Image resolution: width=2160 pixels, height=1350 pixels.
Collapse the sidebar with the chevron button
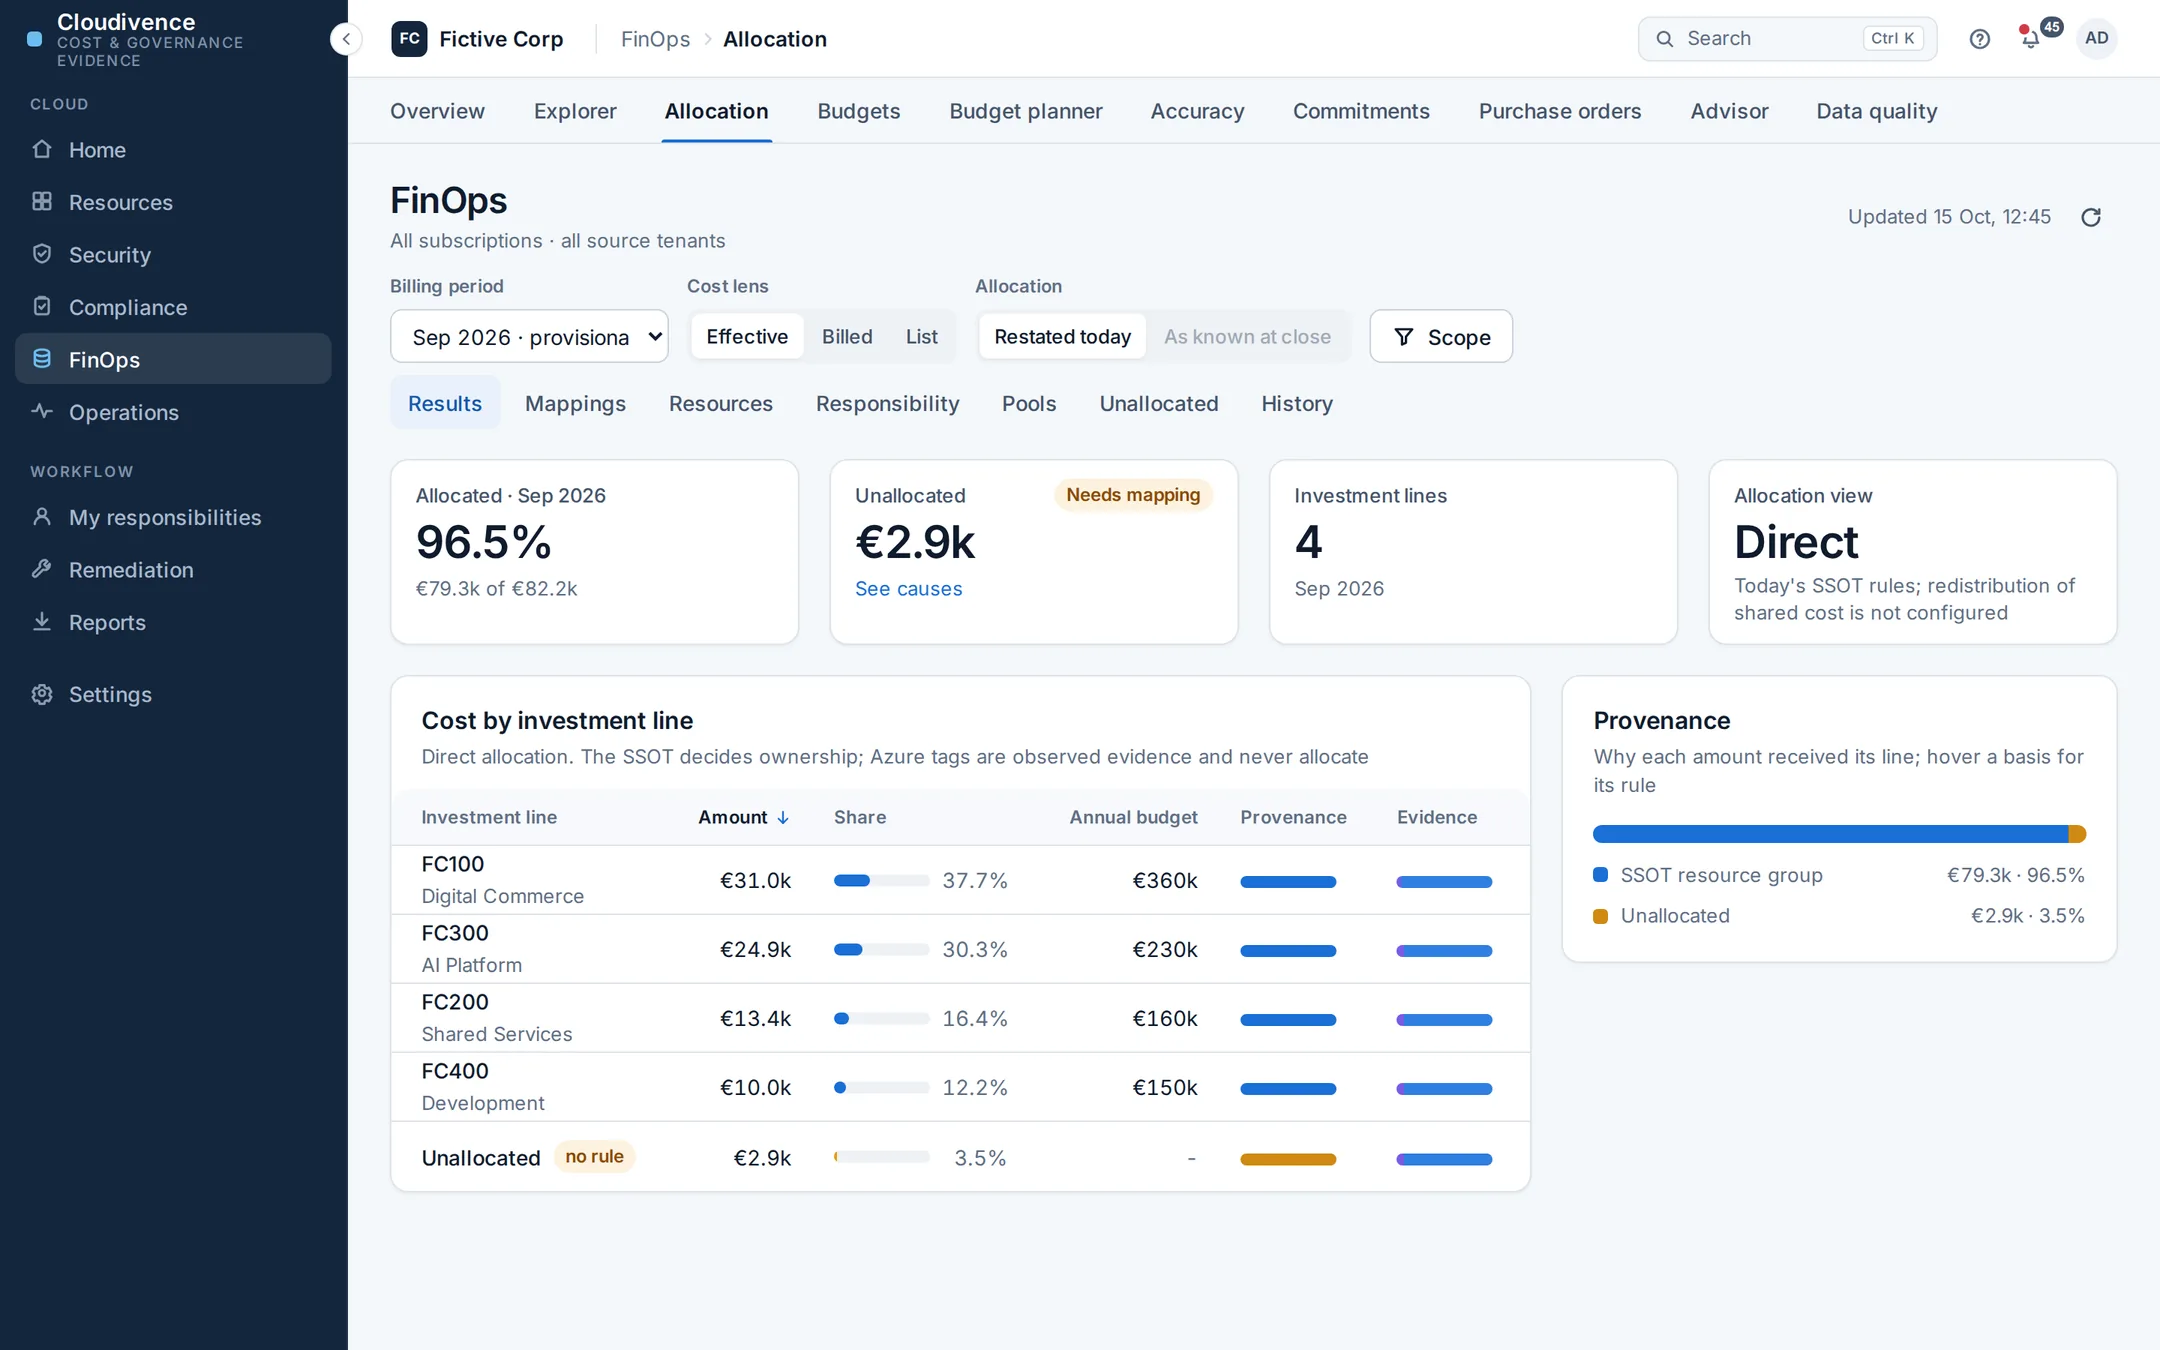(x=346, y=39)
